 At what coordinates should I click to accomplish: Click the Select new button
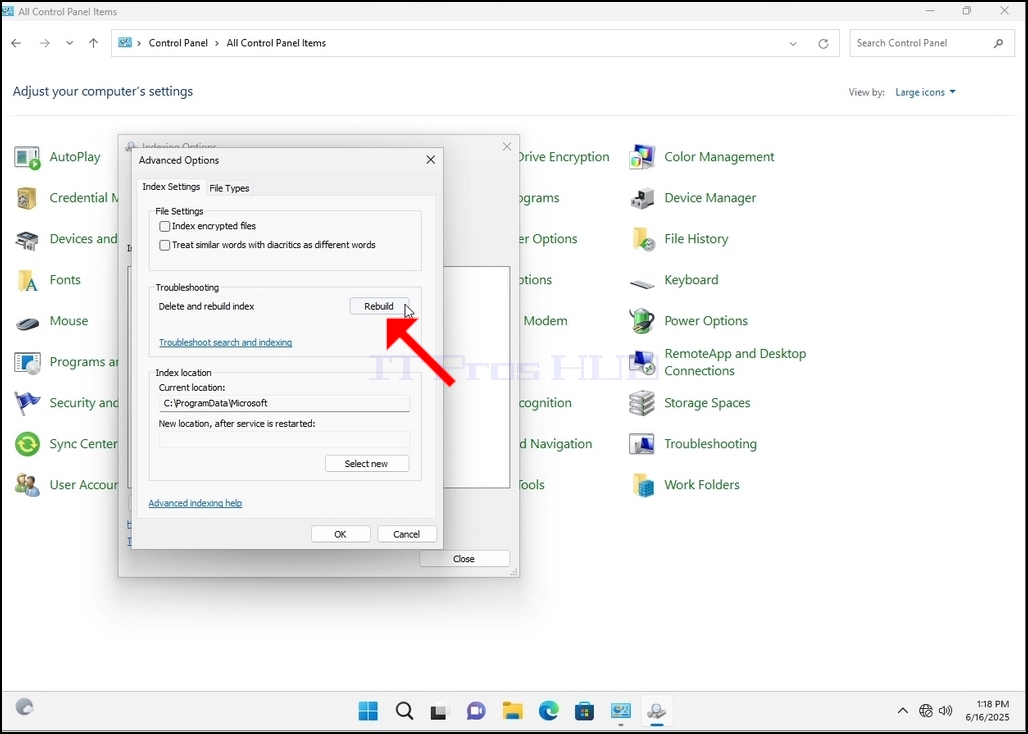[366, 464]
